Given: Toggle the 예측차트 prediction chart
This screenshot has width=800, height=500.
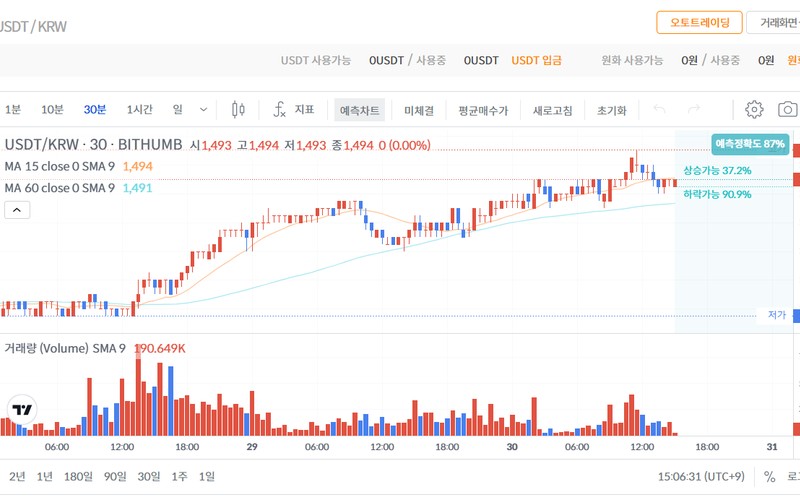Looking at the screenshot, I should 360,110.
